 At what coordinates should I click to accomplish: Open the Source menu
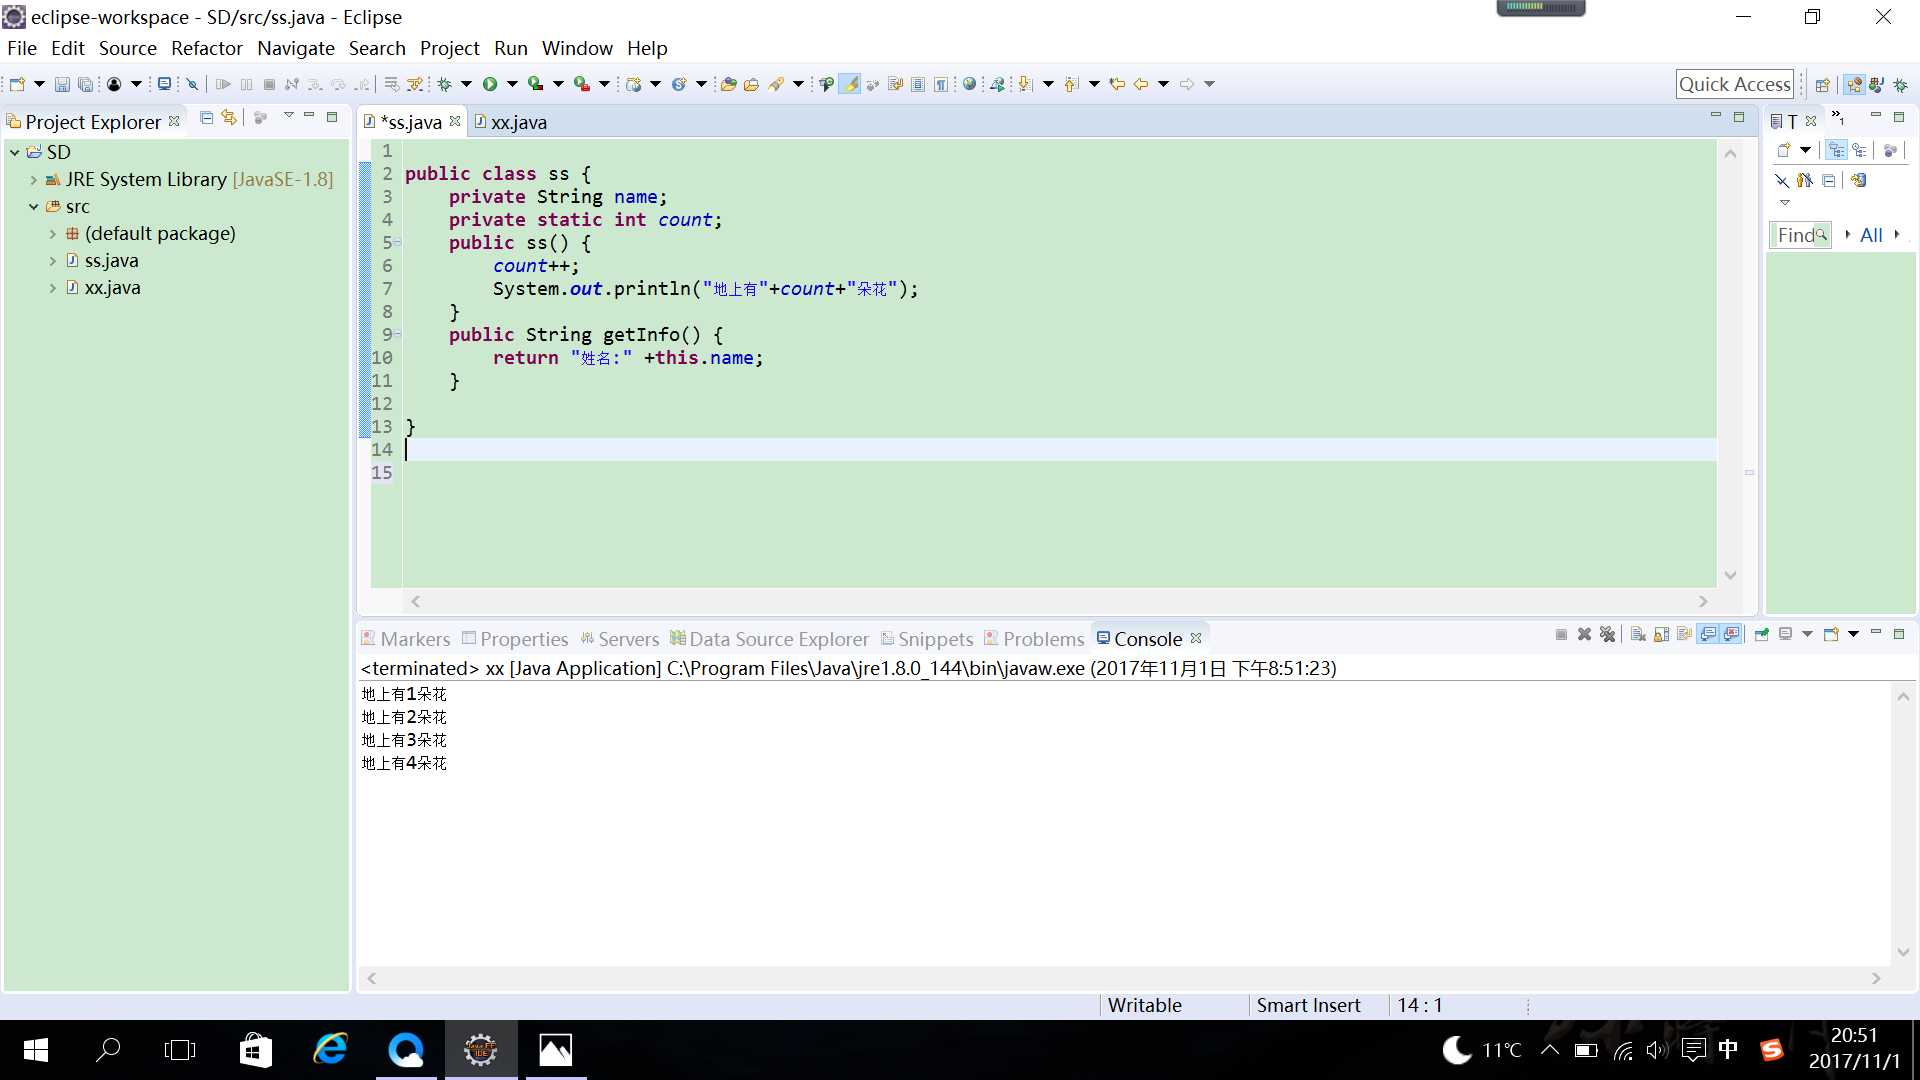click(127, 47)
